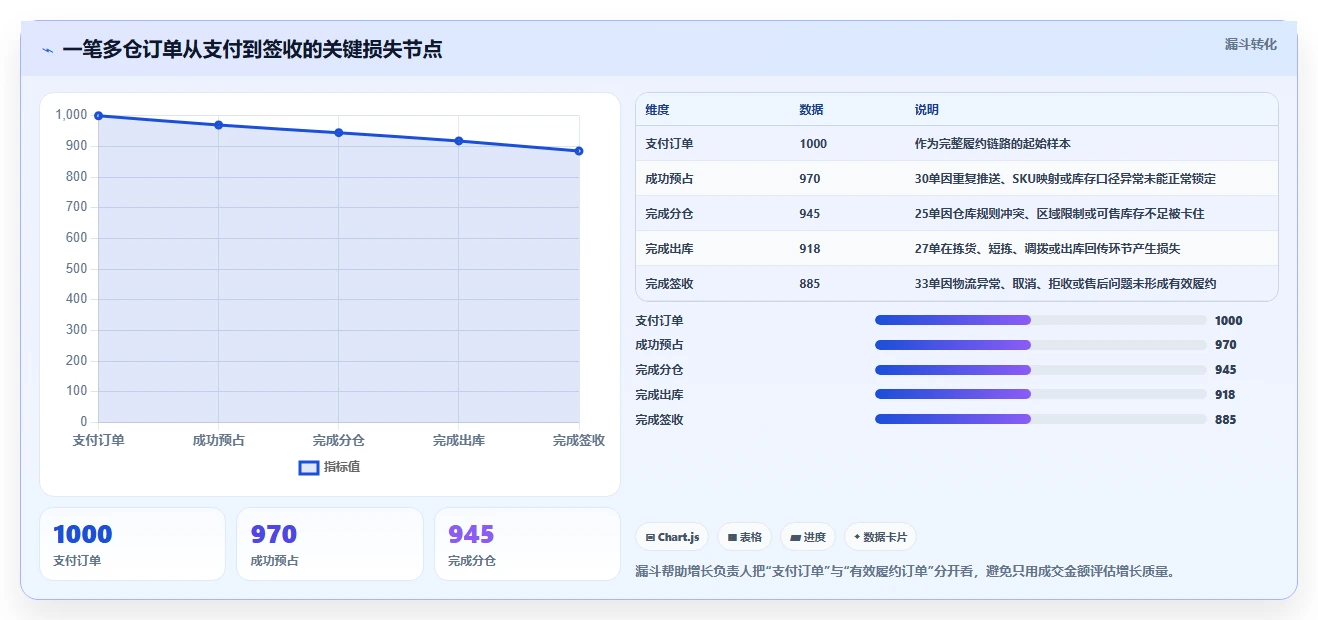This screenshot has width=1318, height=620.
Task: Click the 918 value in table
Action: point(810,249)
